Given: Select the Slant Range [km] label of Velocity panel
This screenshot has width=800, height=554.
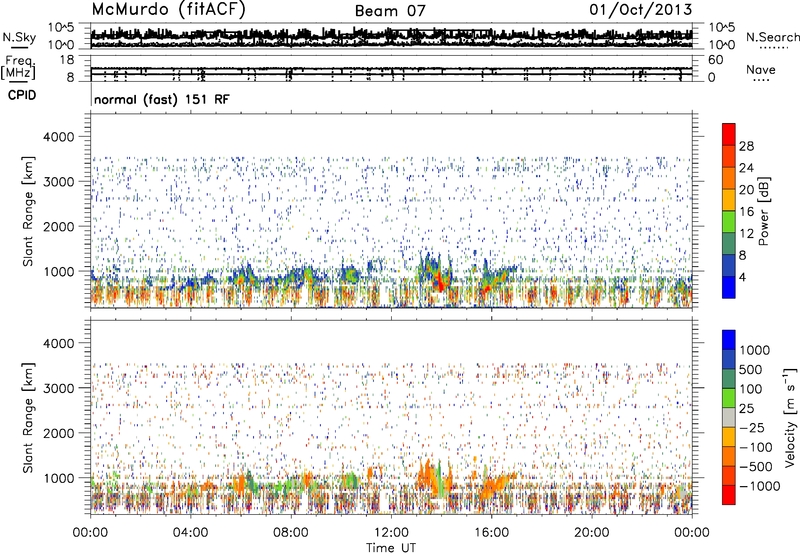Looking at the screenshot, I should [28, 417].
